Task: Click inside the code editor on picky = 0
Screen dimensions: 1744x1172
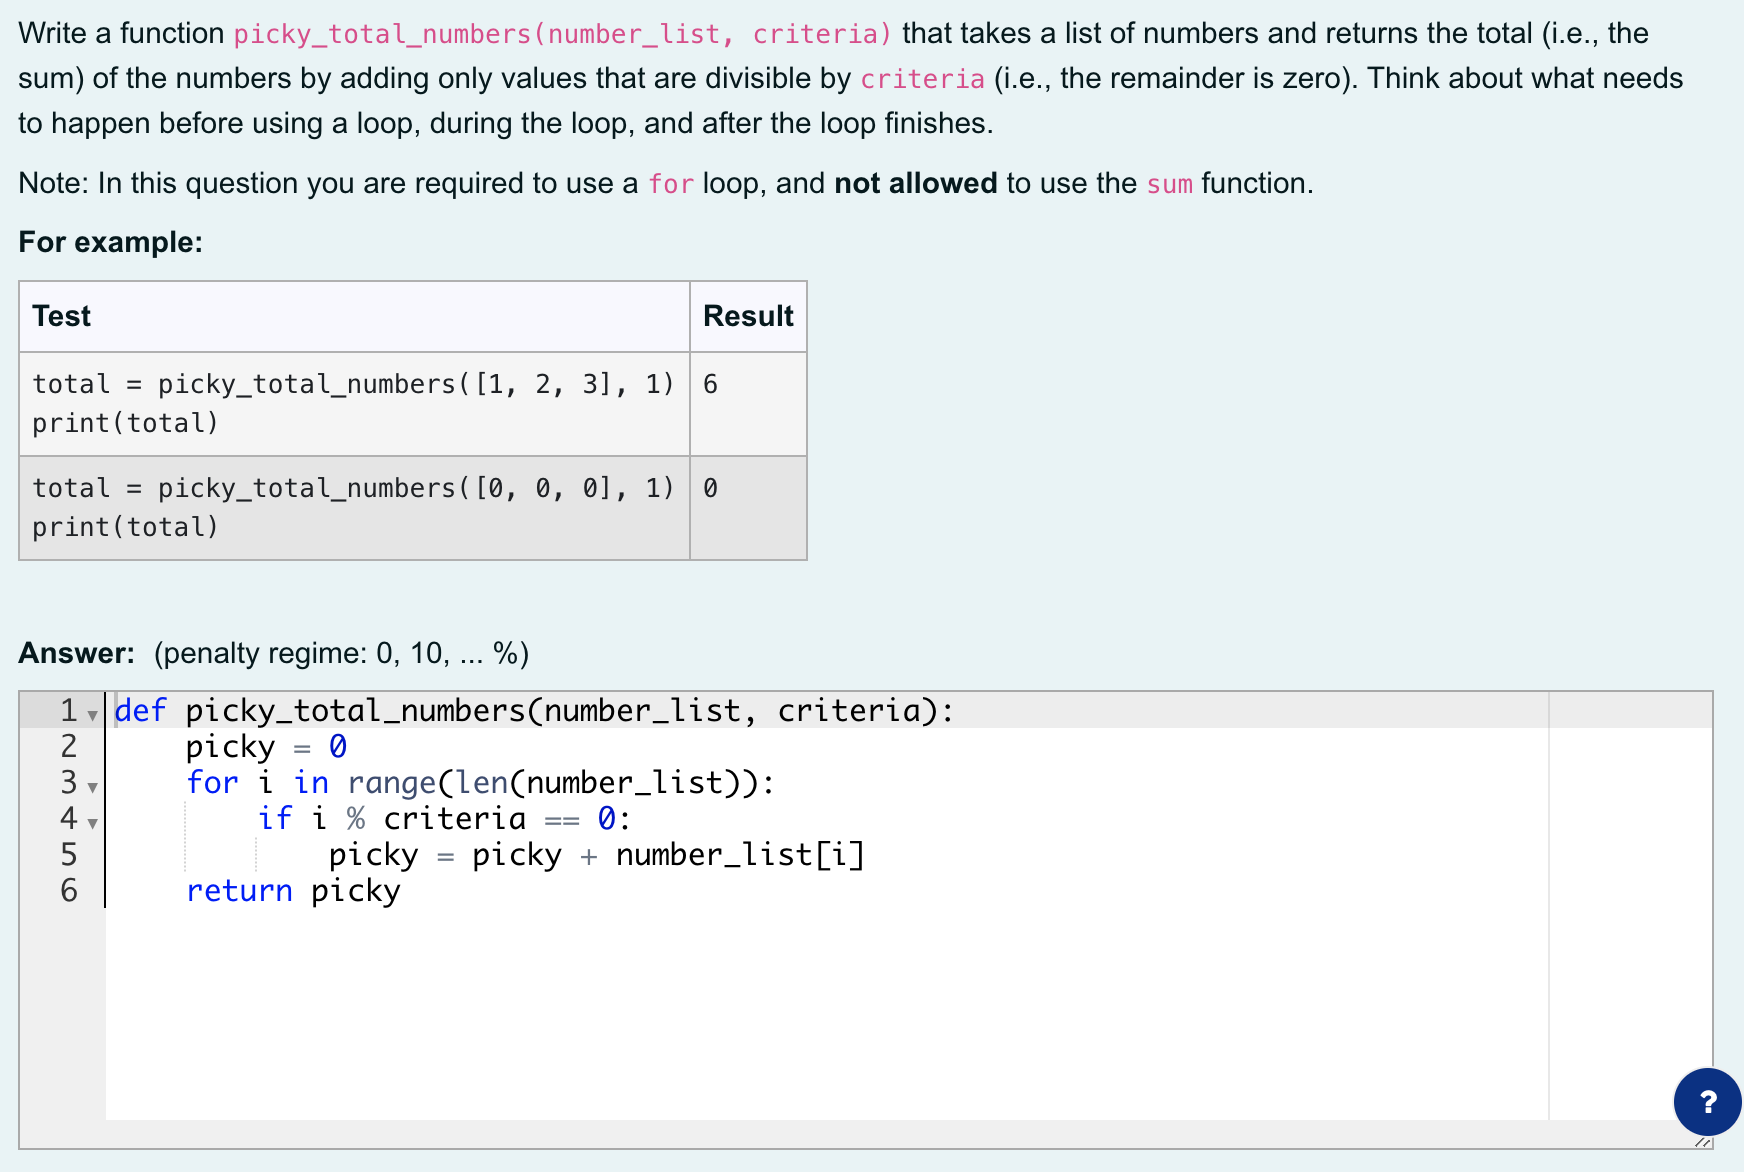Action: point(266,746)
